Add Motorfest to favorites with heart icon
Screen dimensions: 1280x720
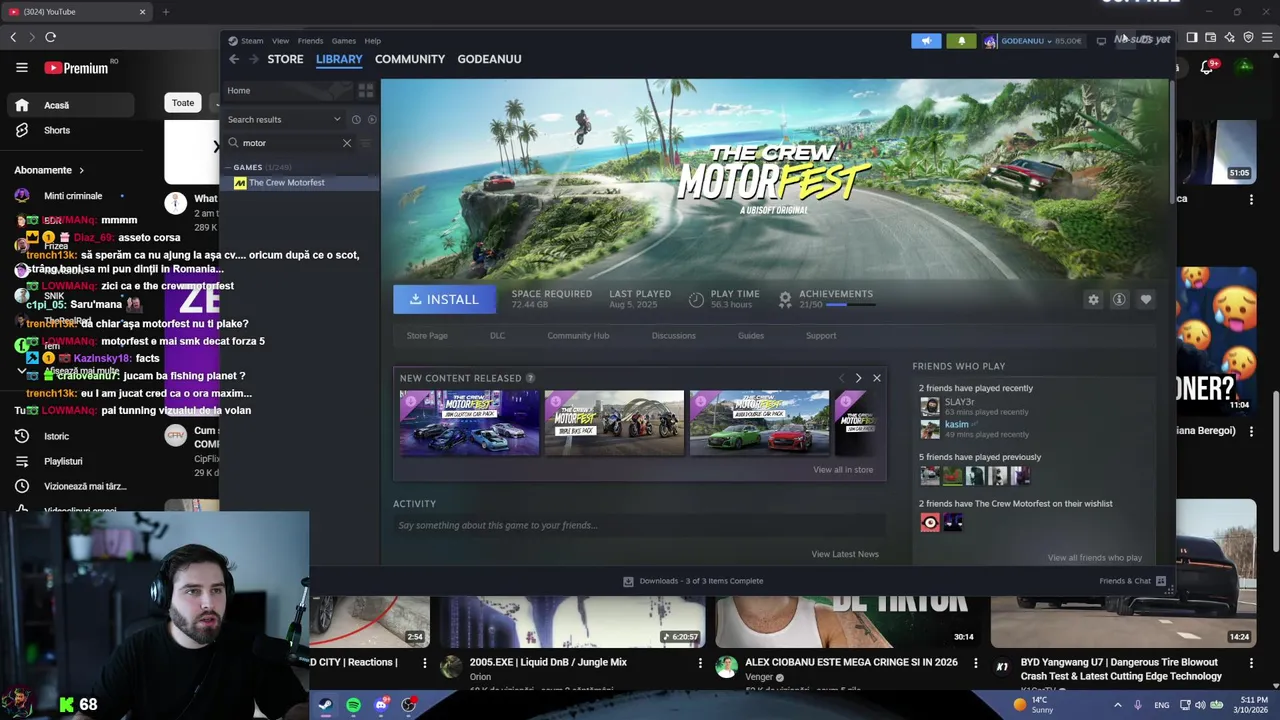[1146, 299]
